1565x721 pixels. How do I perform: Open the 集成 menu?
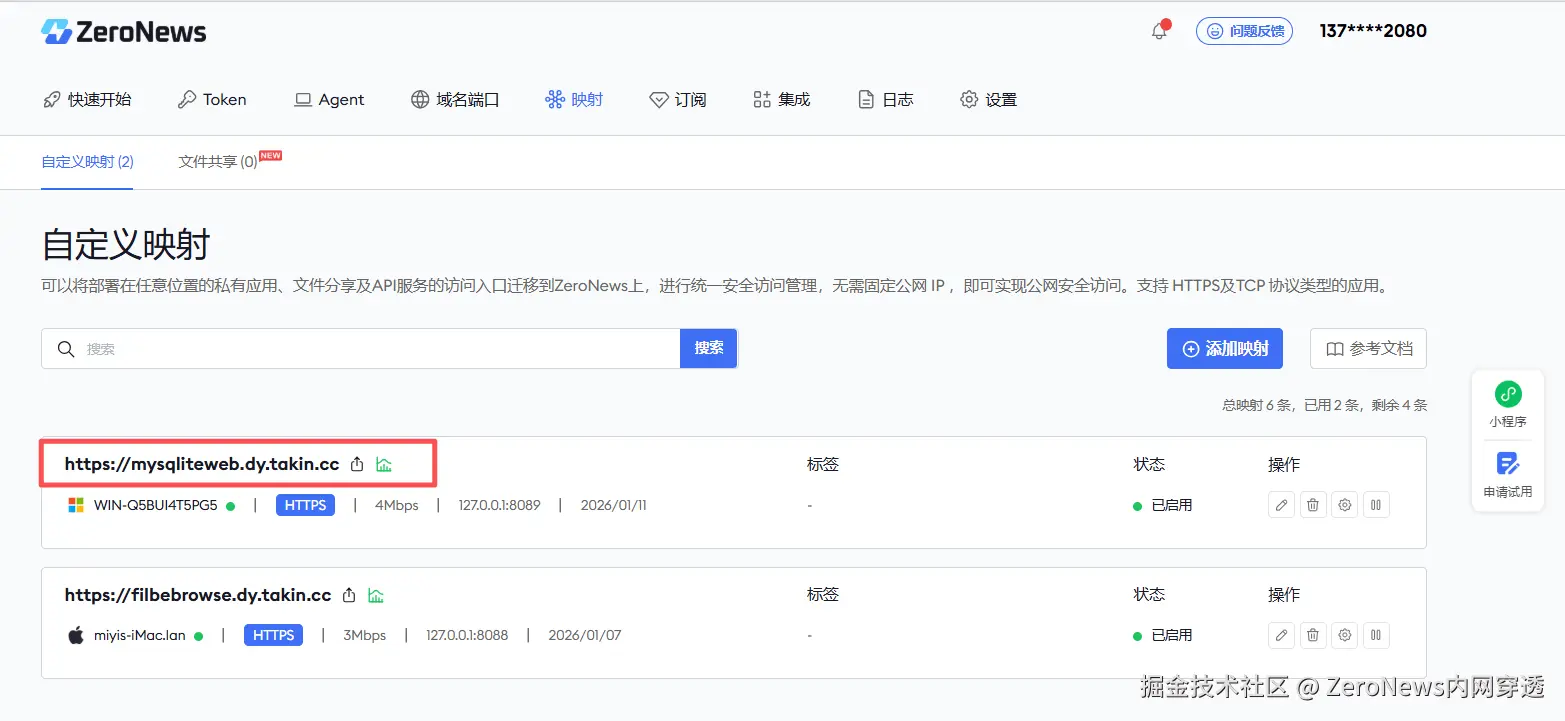[781, 100]
